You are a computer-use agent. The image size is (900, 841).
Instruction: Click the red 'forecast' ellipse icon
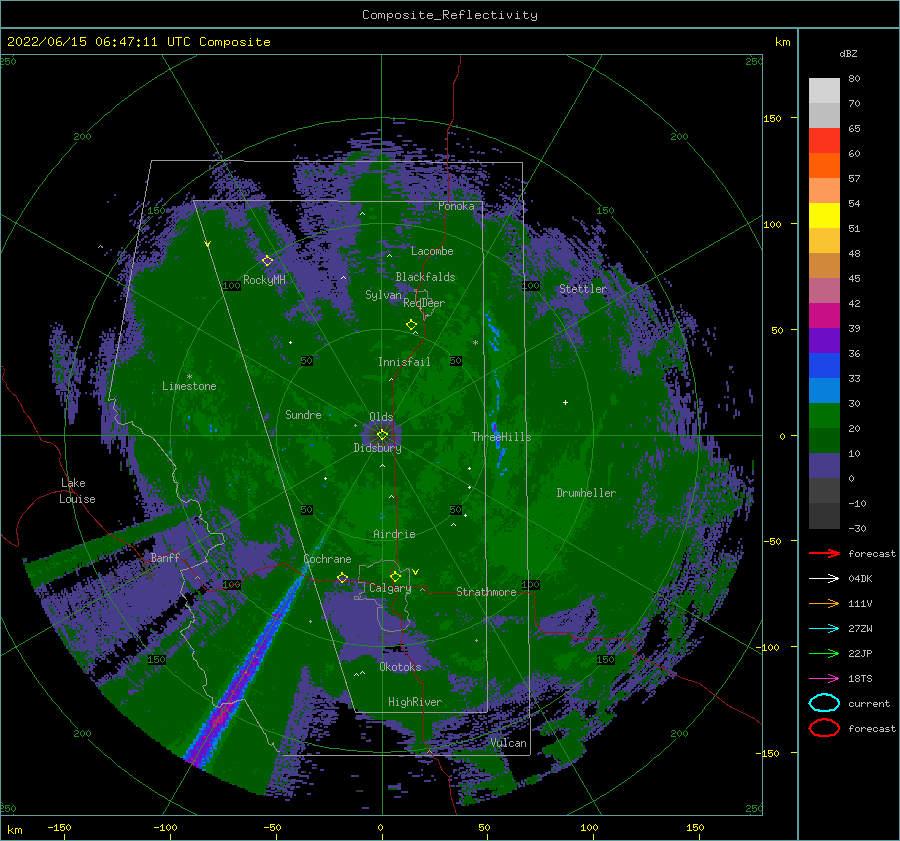tap(824, 728)
